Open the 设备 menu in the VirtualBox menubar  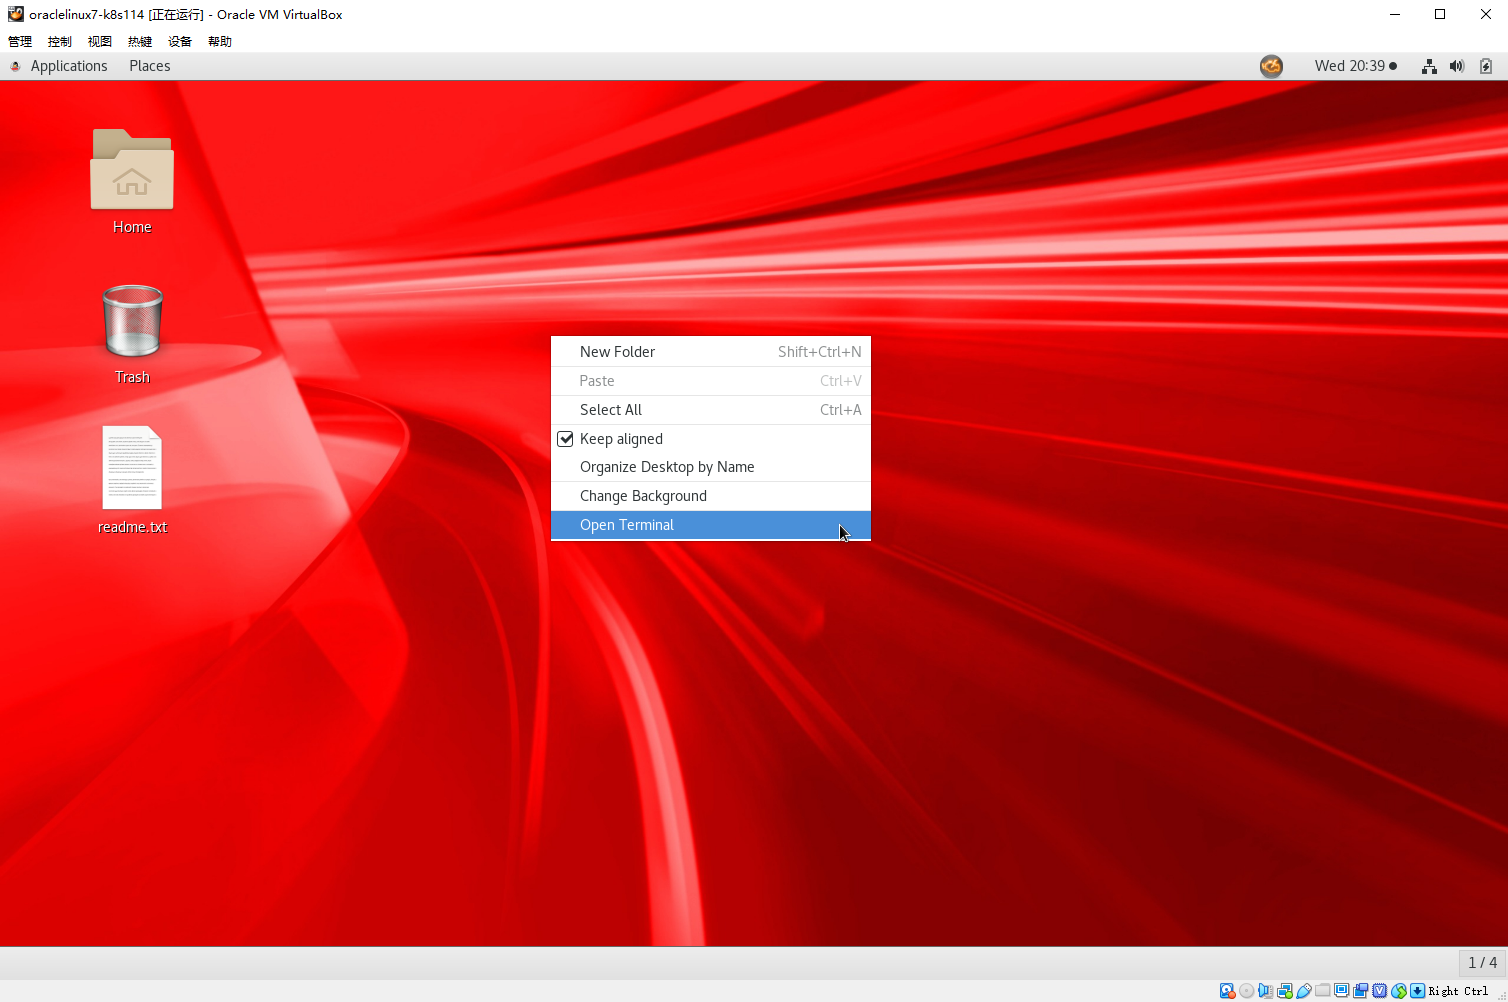[x=179, y=41]
